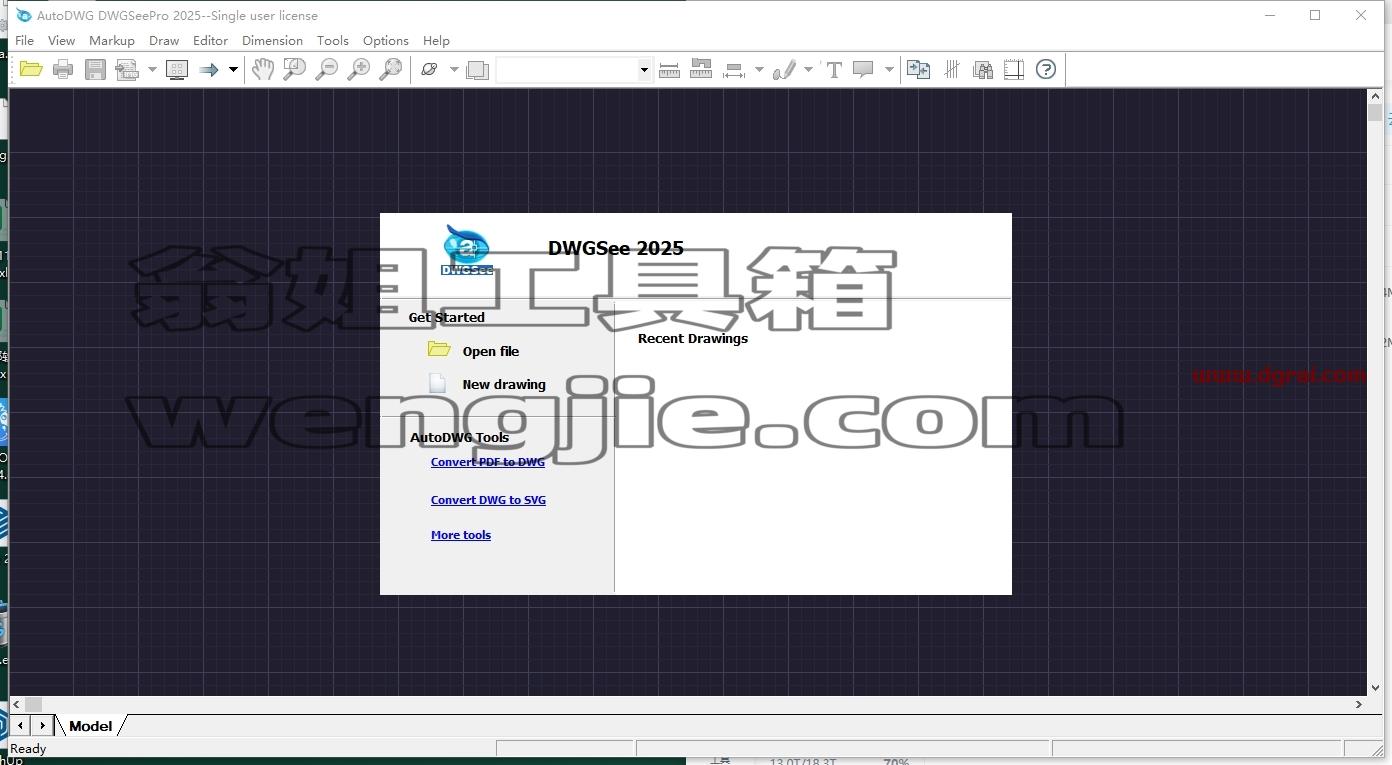Click the Recent Drawings heading
Image resolution: width=1392 pixels, height=765 pixels.
click(x=693, y=338)
